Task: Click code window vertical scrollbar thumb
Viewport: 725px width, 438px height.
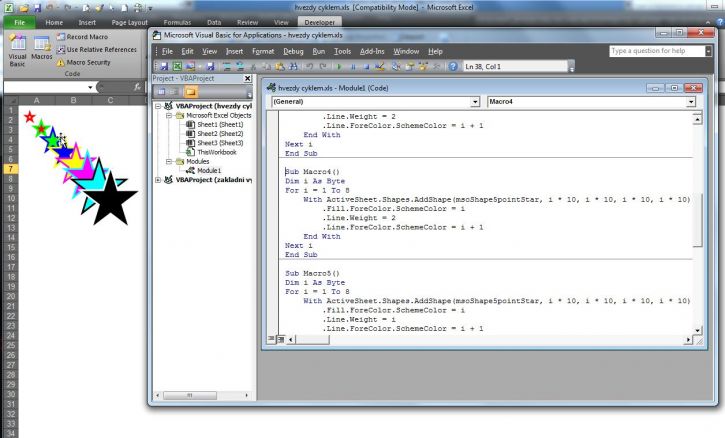Action: click(697, 221)
